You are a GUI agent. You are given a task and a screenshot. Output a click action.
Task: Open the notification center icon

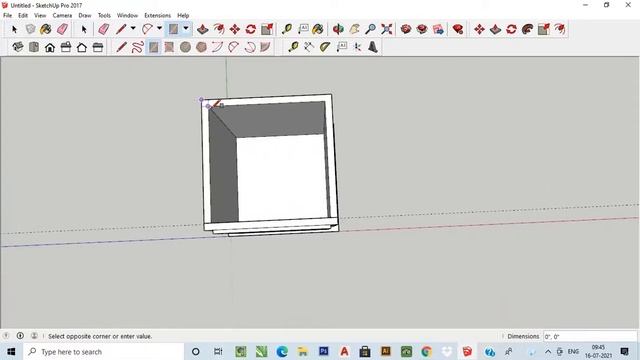[x=624, y=351]
